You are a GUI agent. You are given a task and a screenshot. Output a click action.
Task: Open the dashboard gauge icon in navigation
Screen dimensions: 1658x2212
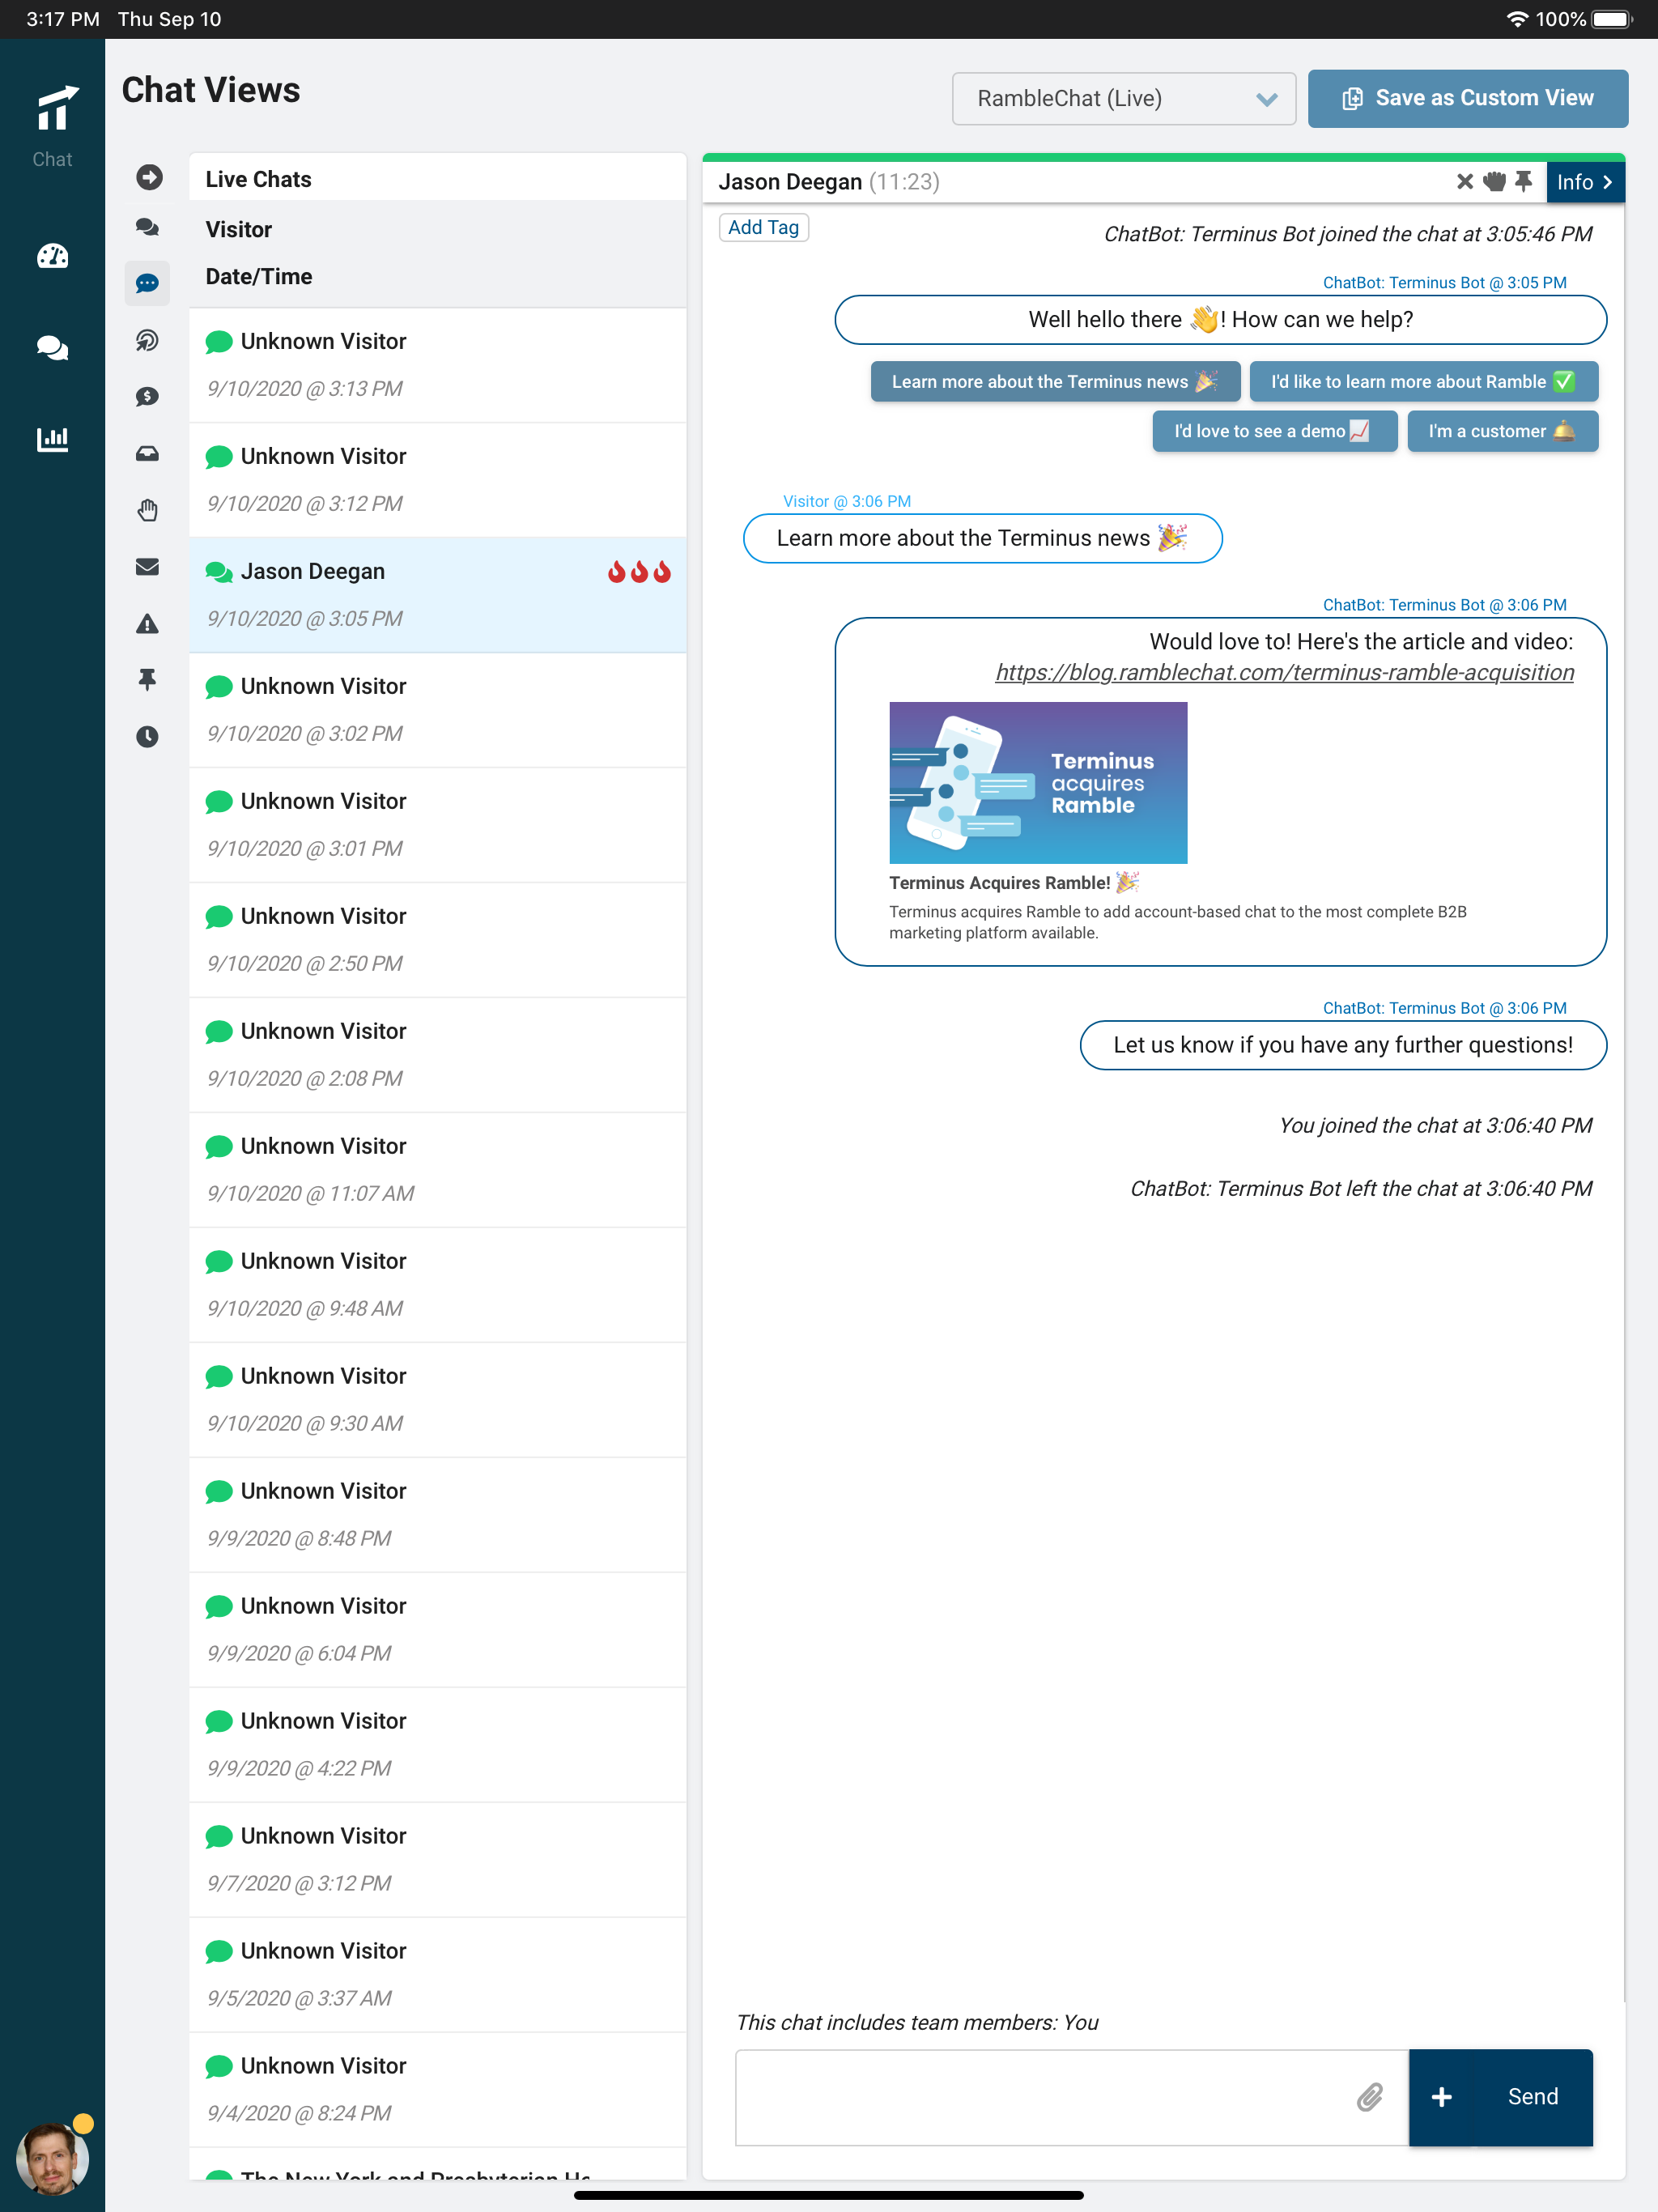pyautogui.click(x=52, y=257)
